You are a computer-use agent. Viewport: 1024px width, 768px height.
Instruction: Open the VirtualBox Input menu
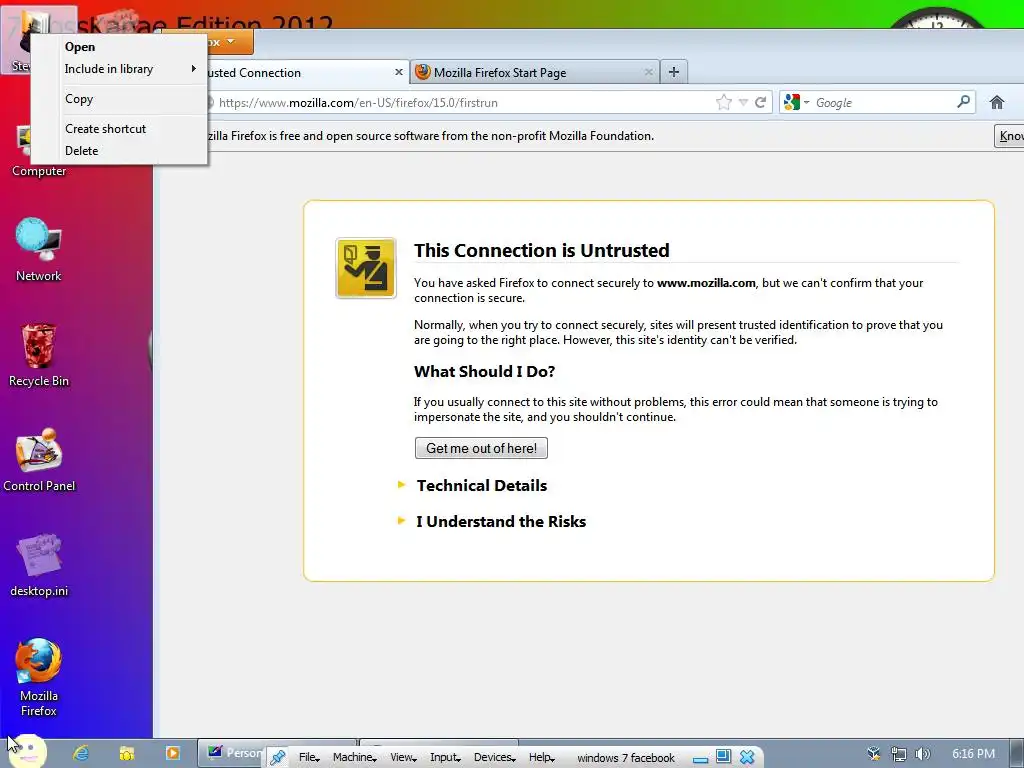pos(445,758)
